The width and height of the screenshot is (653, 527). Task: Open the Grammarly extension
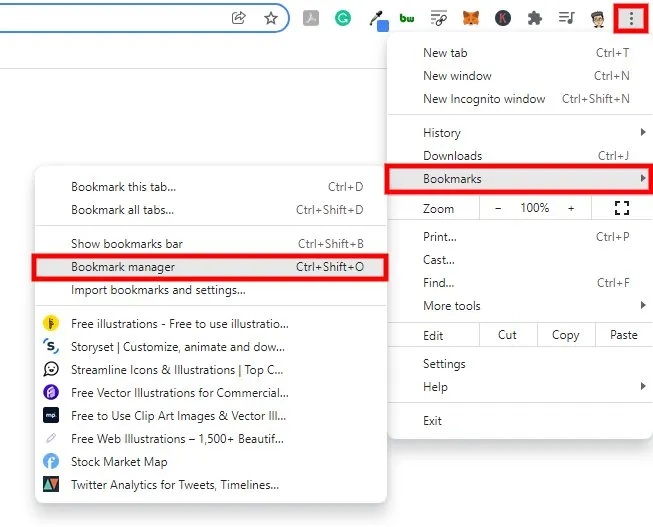pos(343,18)
